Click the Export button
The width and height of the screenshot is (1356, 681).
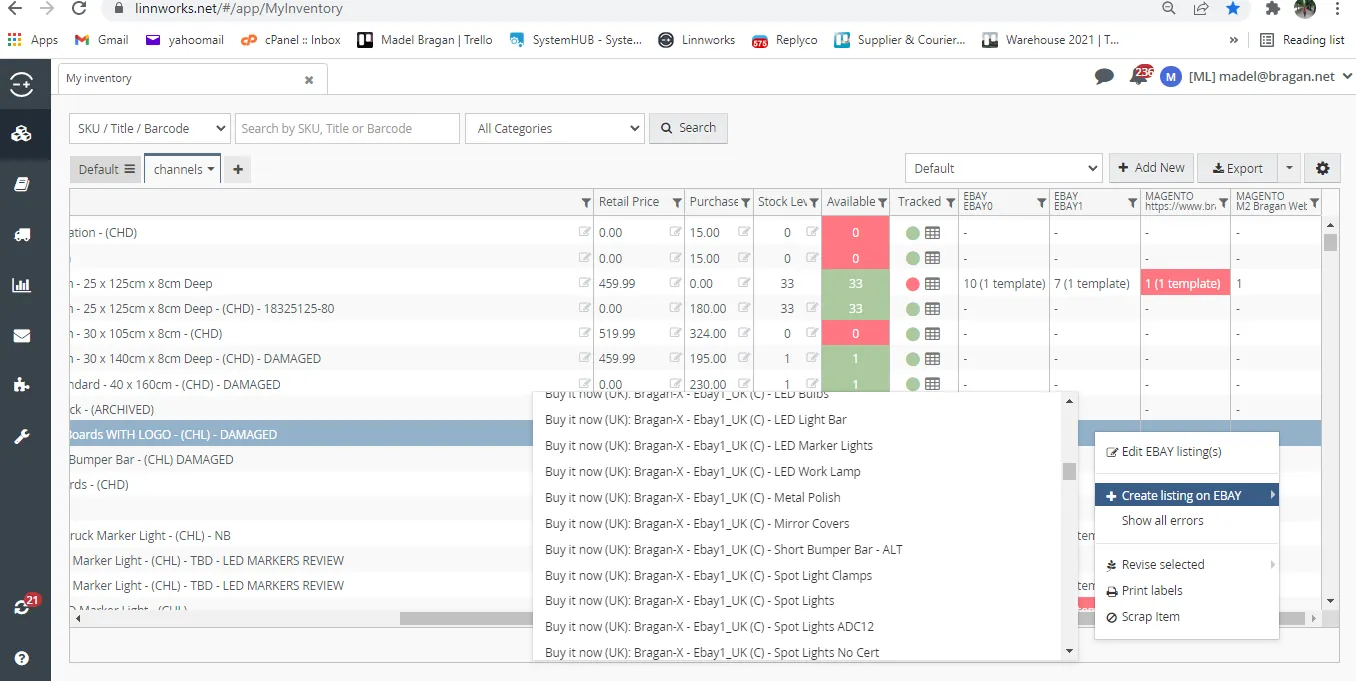tap(1237, 168)
